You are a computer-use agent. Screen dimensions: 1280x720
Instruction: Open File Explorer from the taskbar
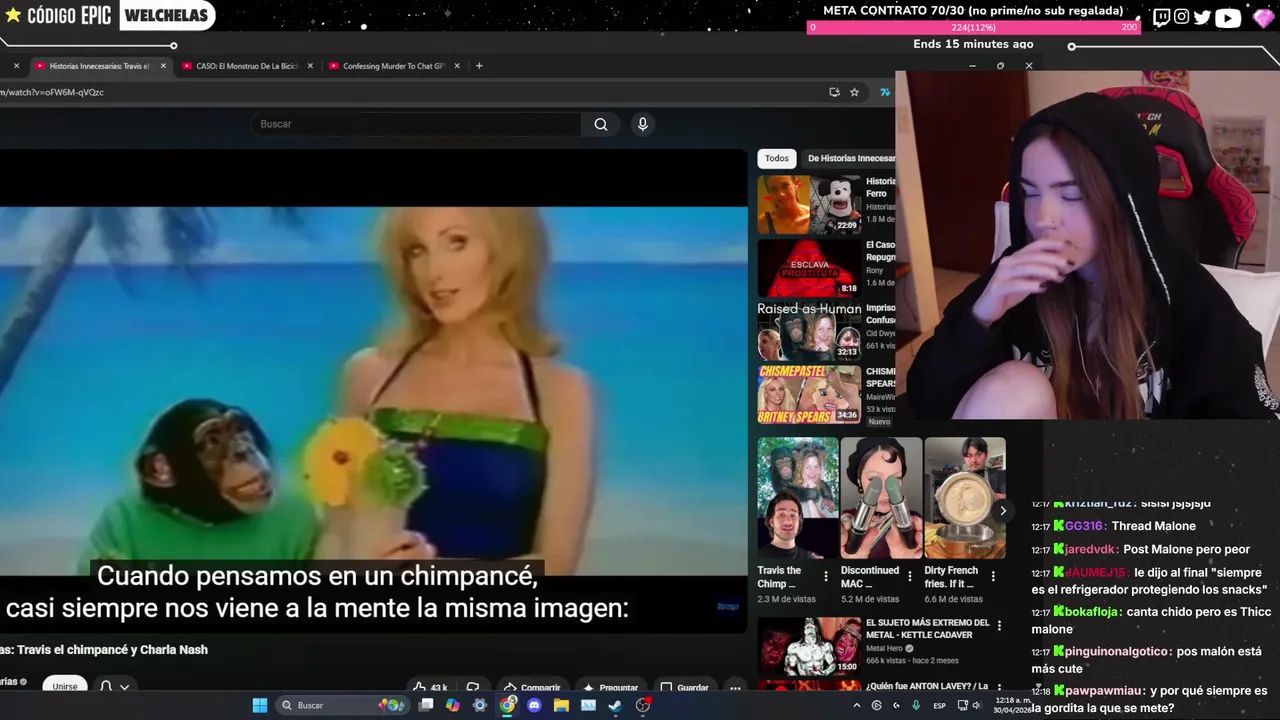tap(561, 705)
